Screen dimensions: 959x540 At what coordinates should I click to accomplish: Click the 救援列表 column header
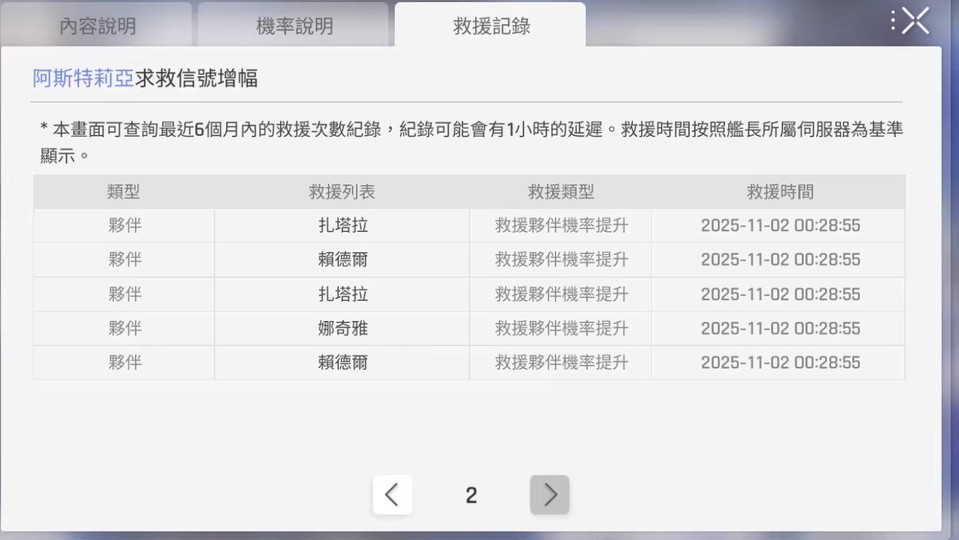click(x=342, y=192)
